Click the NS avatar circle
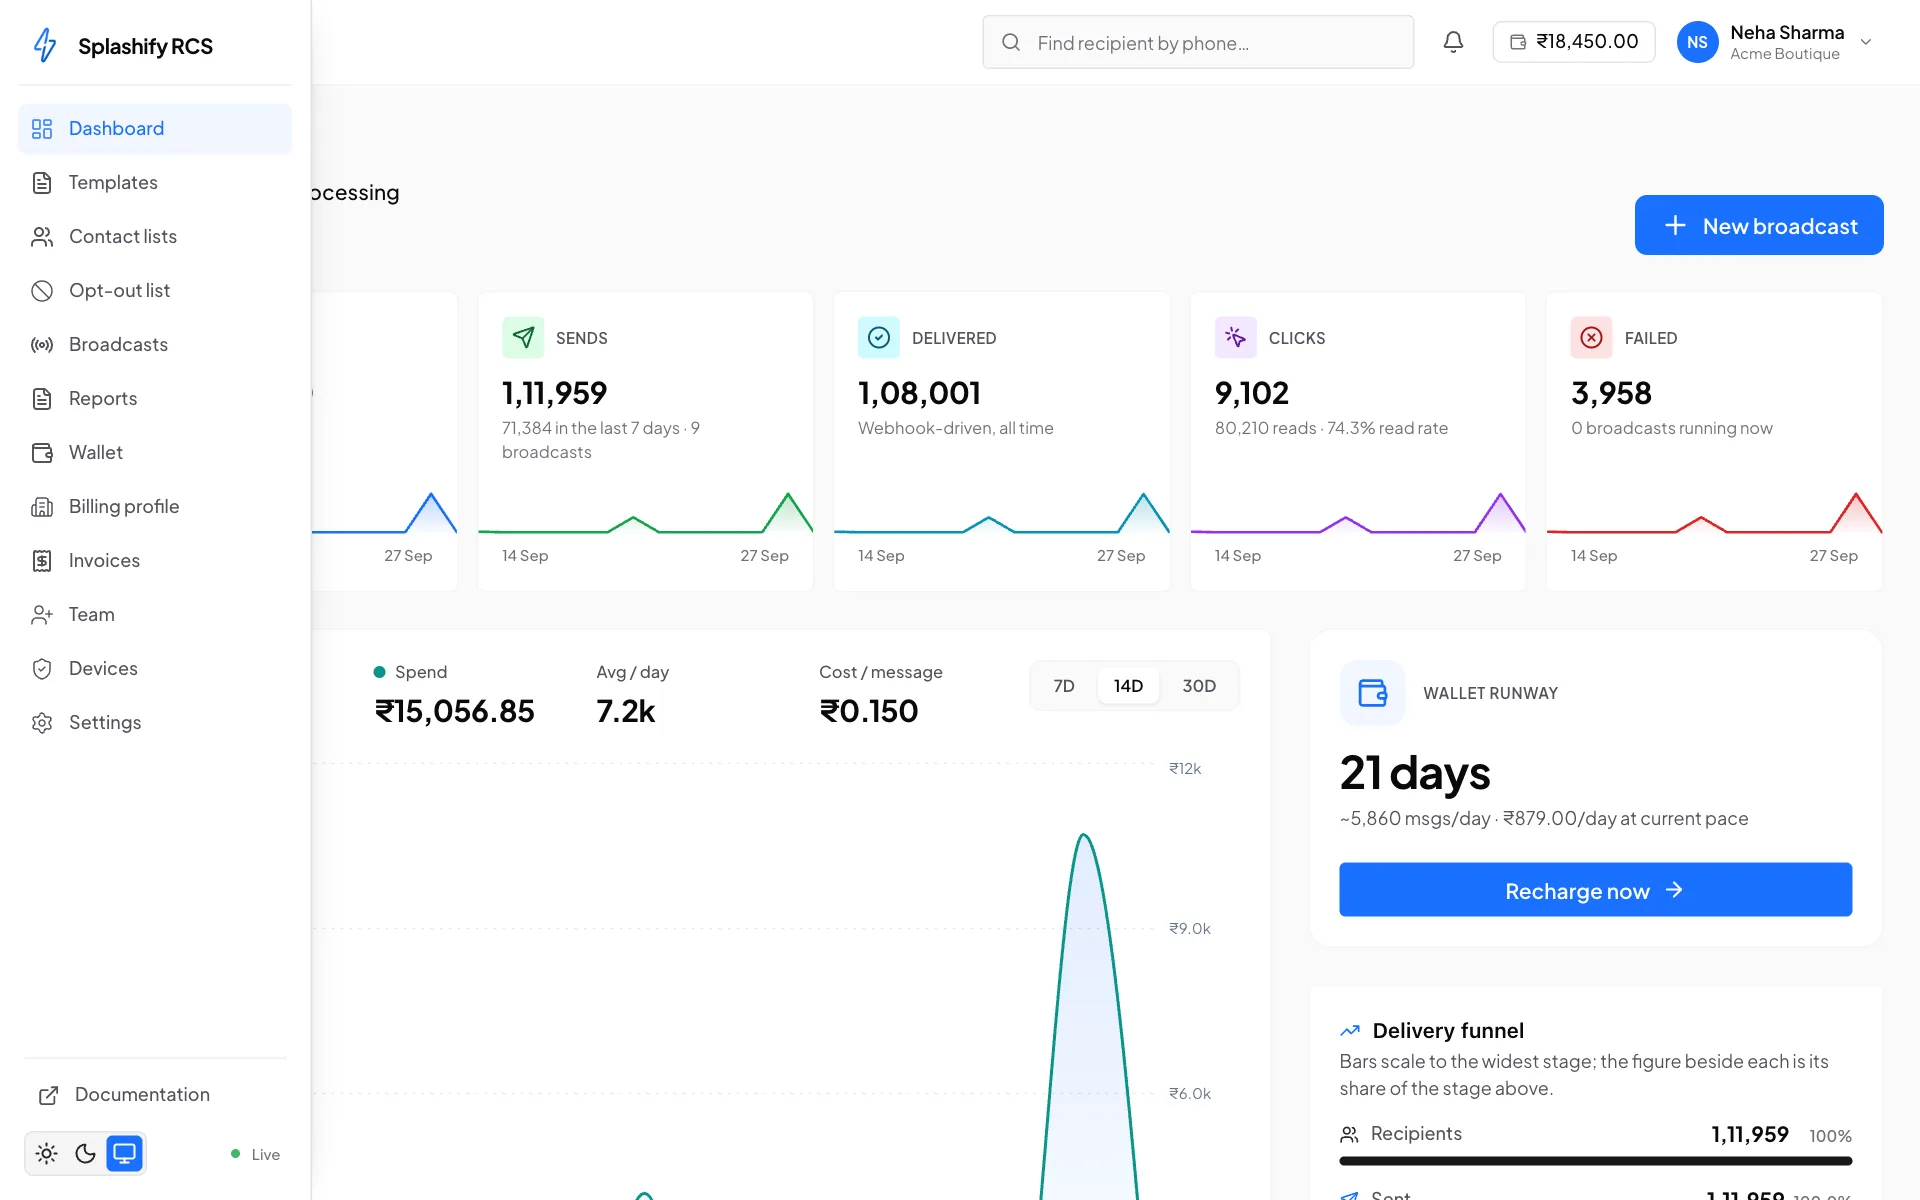 point(1697,42)
